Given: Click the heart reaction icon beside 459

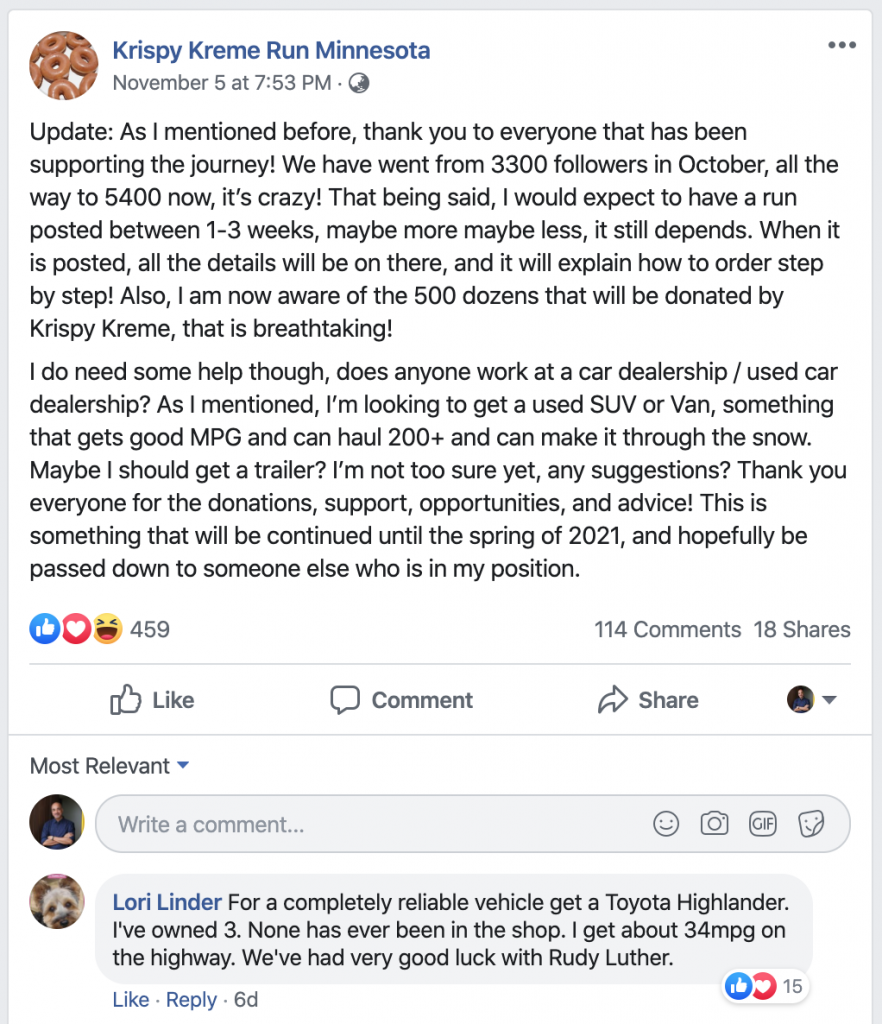Looking at the screenshot, I should (76, 629).
